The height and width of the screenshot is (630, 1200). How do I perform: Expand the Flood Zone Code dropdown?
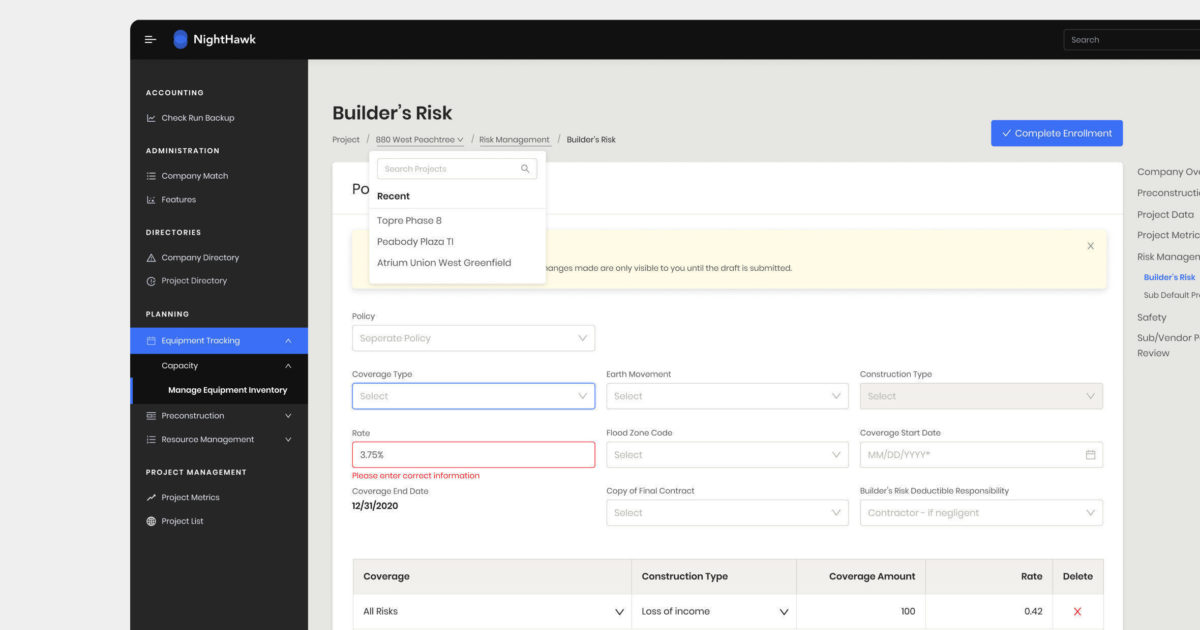(727, 455)
